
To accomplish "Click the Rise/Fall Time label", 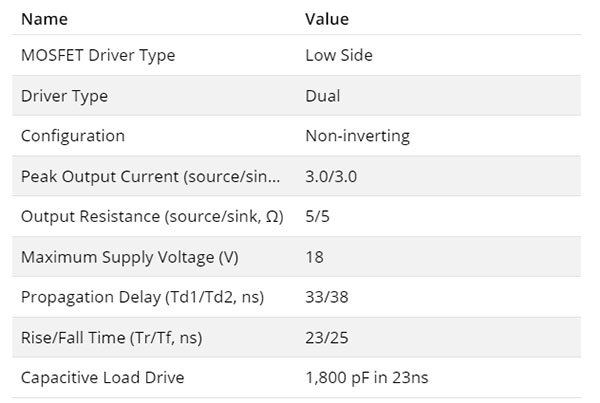I will [111, 338].
